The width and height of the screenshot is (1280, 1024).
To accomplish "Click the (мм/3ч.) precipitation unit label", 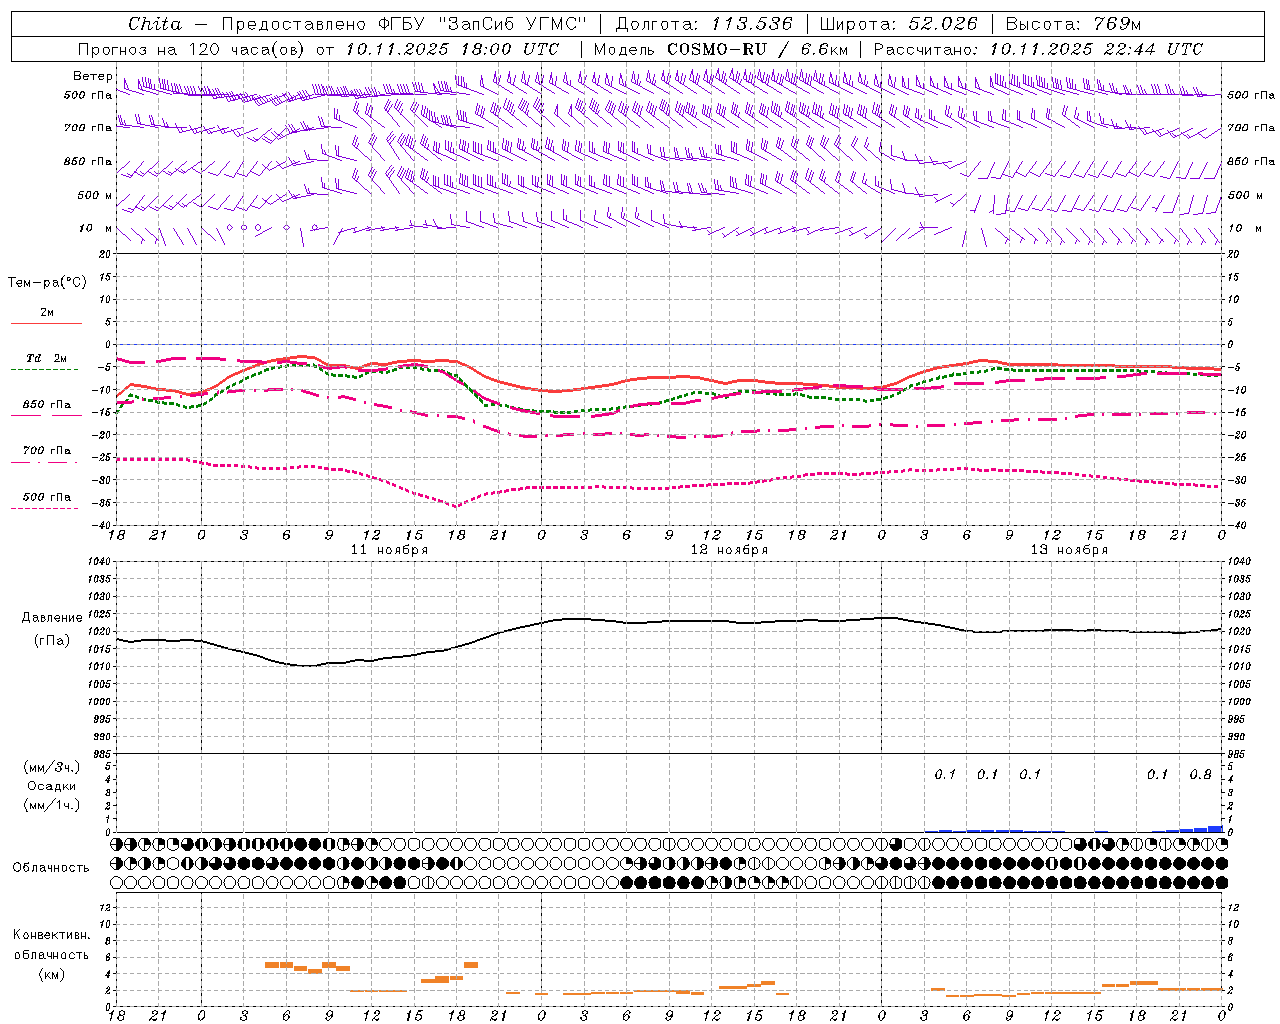I will (x=52, y=767).
